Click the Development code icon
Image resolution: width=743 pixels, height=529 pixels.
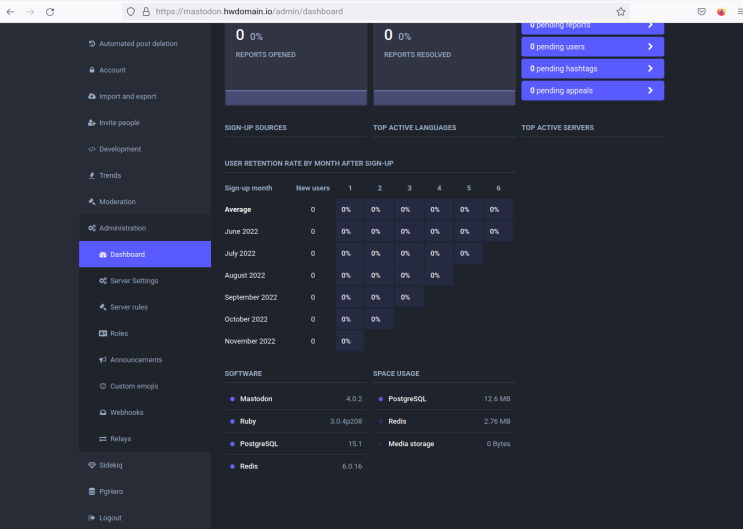tap(92, 149)
